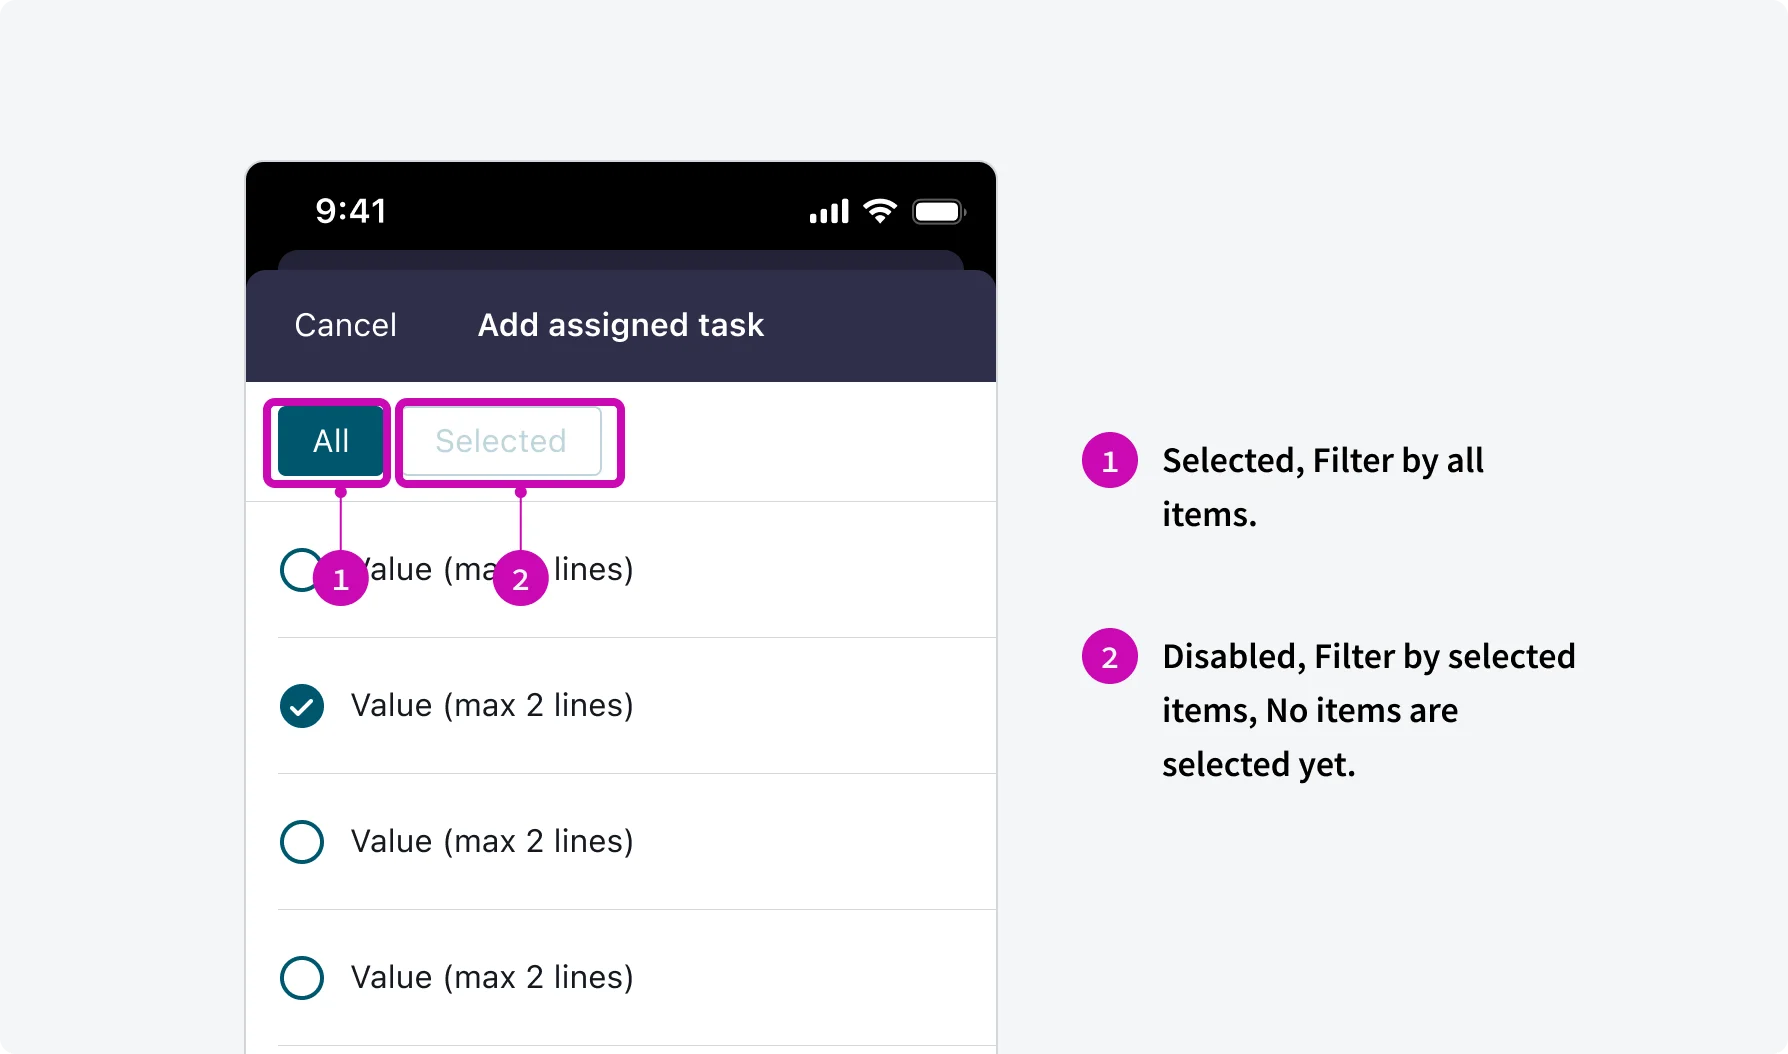
Task: Click the fourth row's 'Value (max 2 lines)' text
Action: [492, 978]
